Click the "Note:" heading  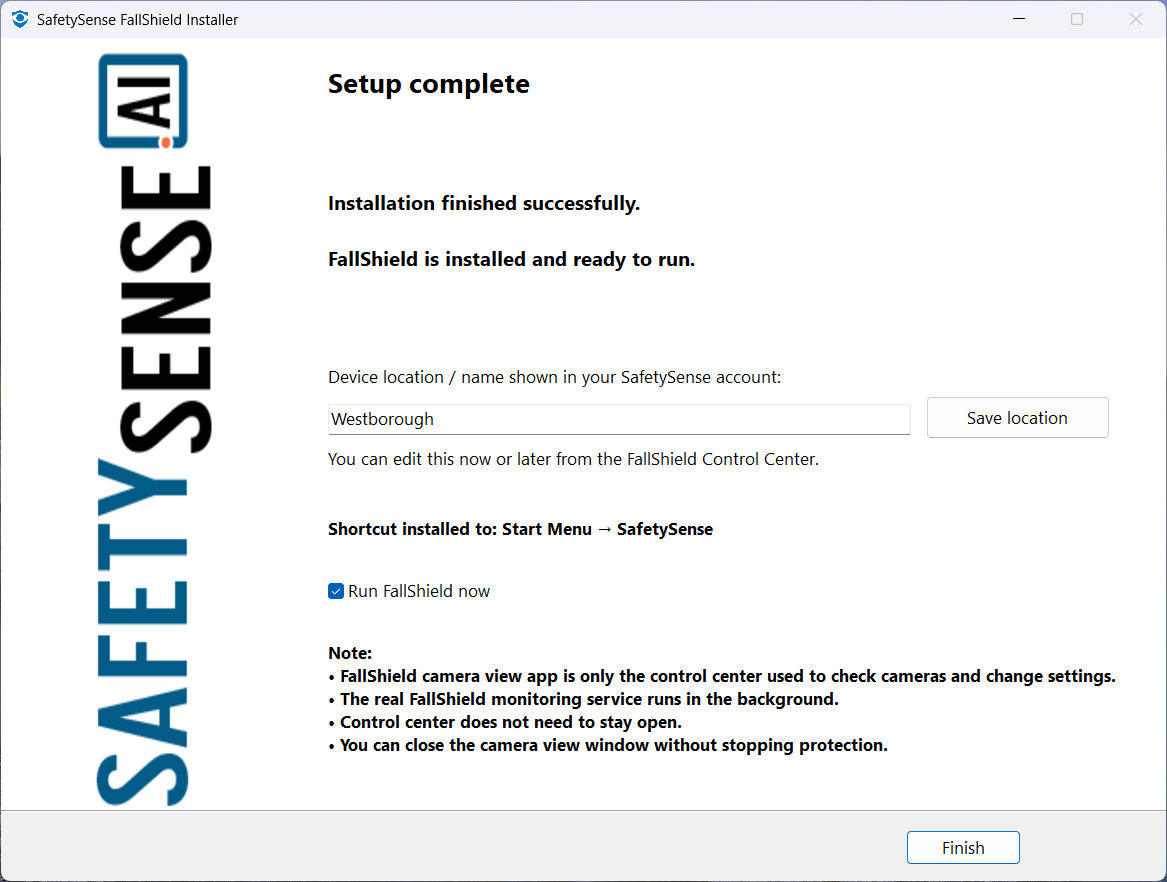tap(350, 653)
